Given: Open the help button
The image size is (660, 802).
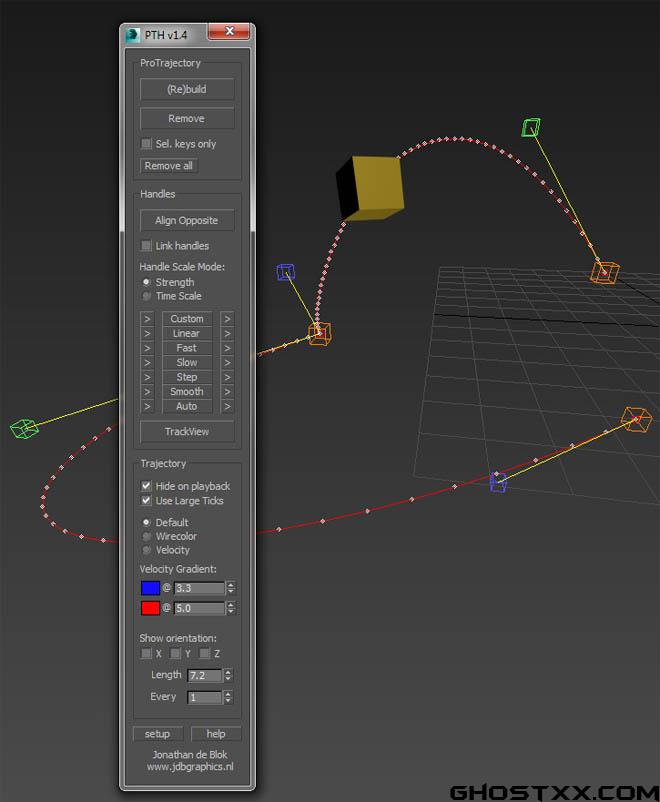Looking at the screenshot, I should [216, 734].
